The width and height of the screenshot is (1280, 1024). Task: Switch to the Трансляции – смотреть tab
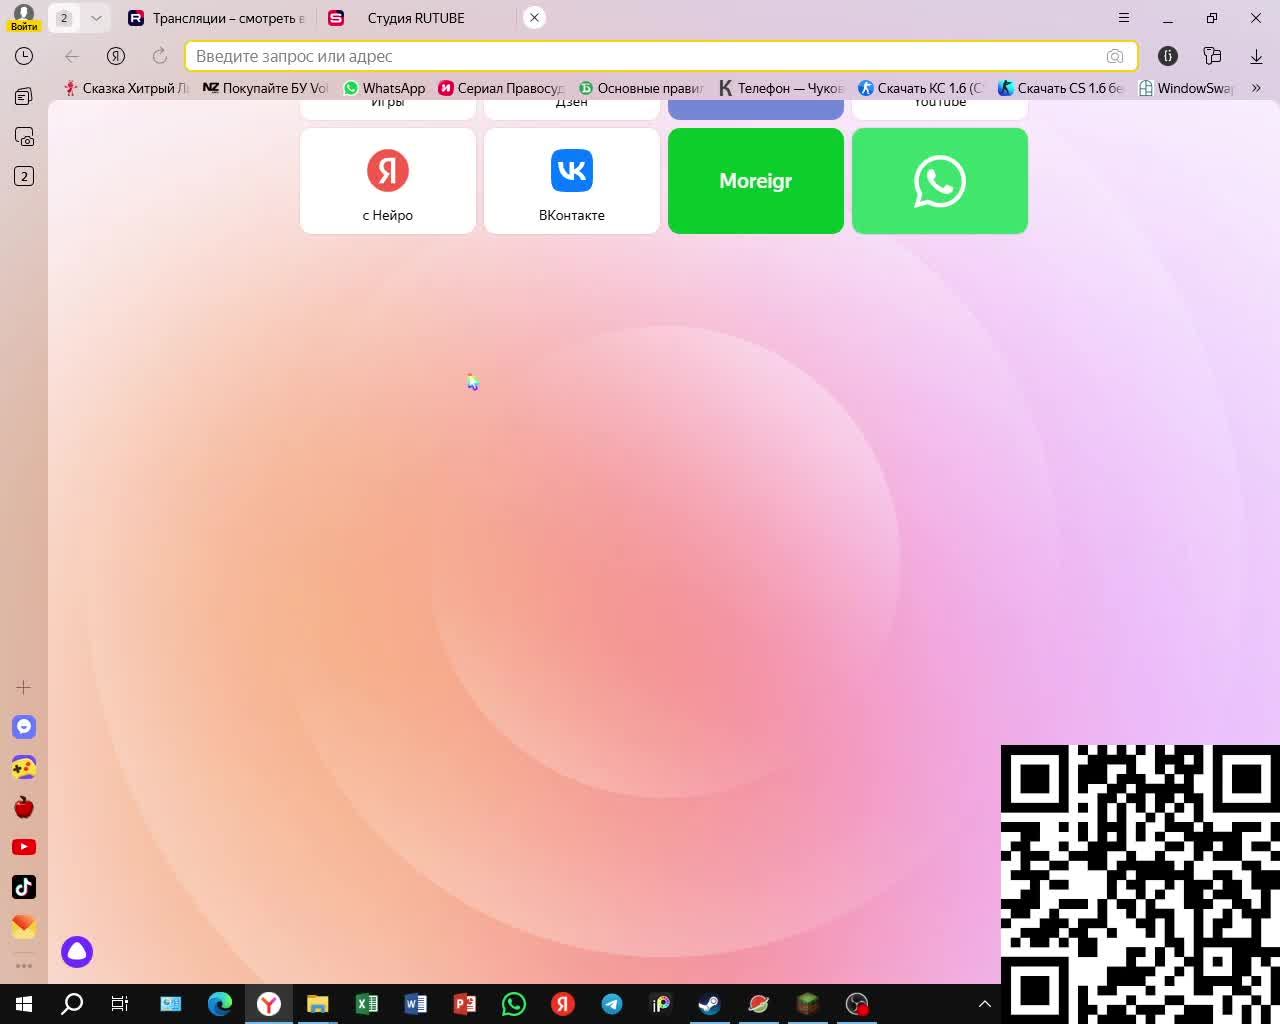[x=216, y=18]
